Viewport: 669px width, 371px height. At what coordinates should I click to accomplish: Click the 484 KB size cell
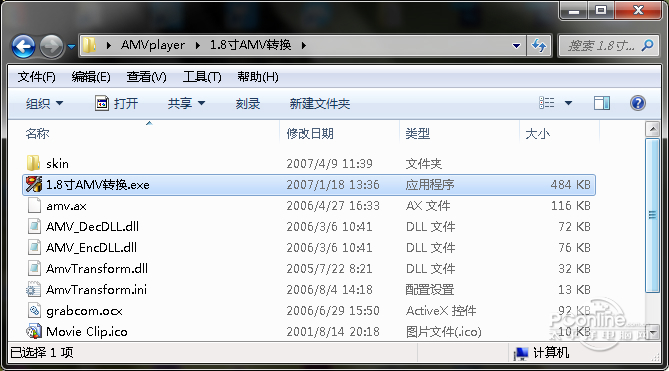click(x=570, y=185)
